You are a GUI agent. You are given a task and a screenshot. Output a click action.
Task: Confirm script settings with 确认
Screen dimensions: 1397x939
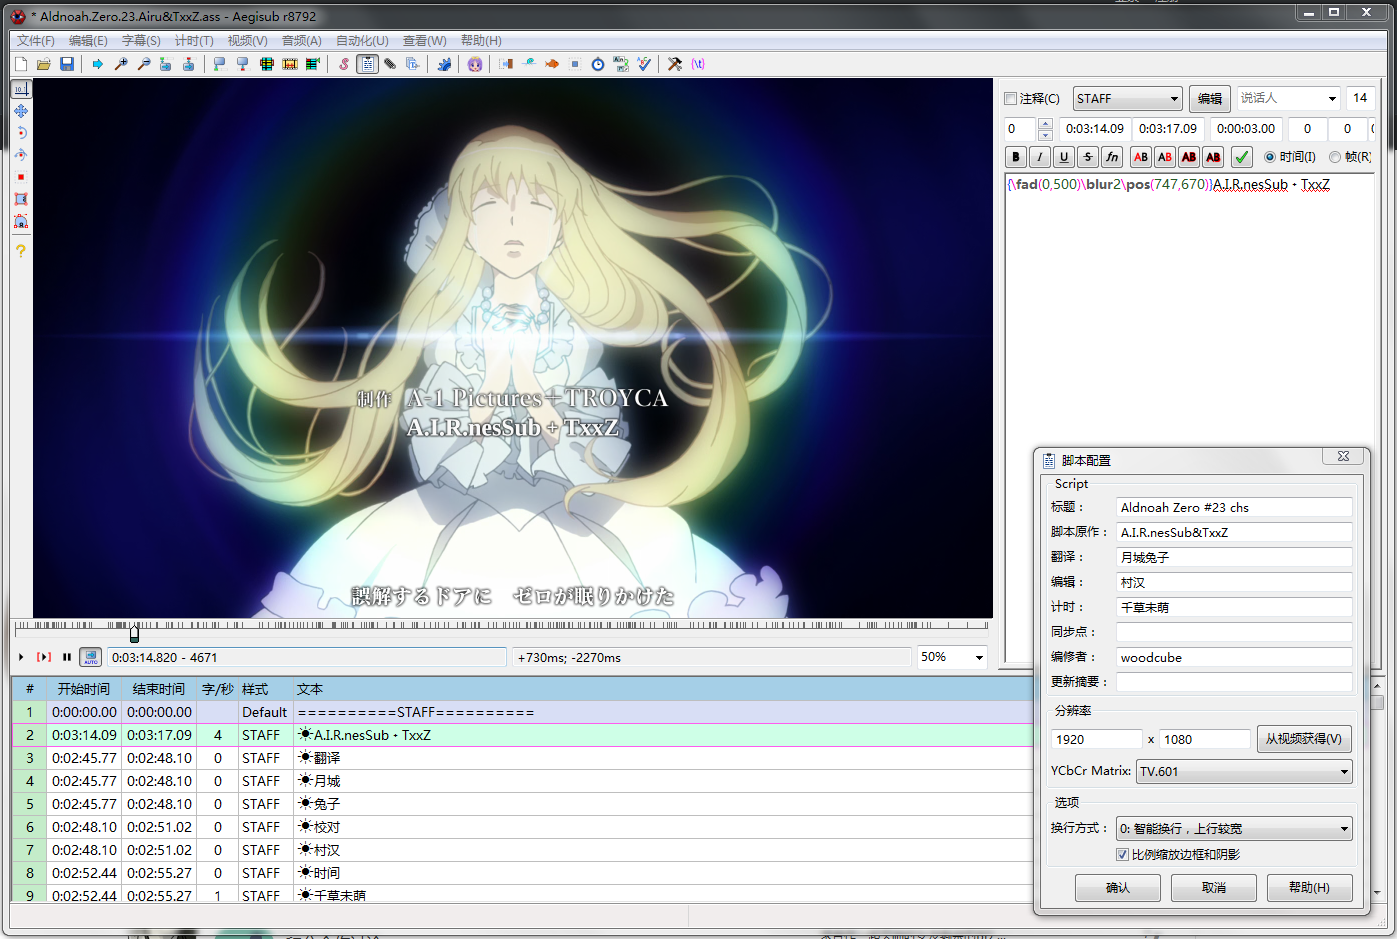pyautogui.click(x=1118, y=887)
